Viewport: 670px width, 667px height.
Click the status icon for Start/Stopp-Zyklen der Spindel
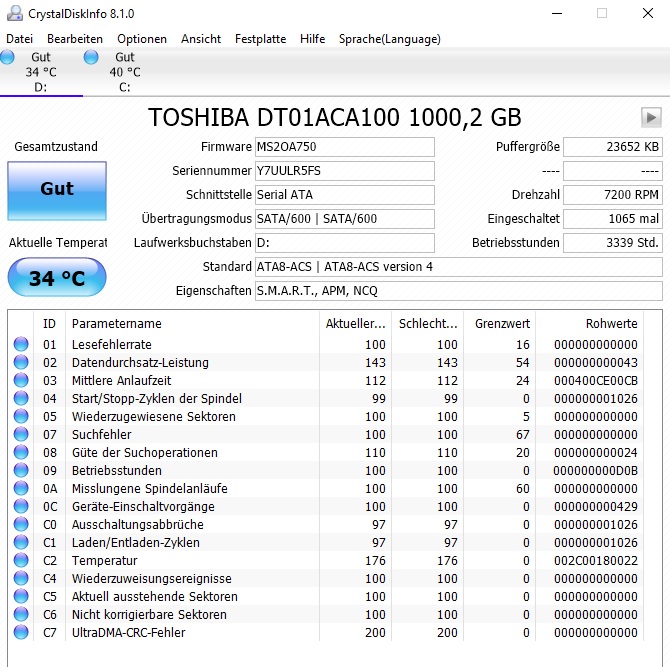point(21,398)
